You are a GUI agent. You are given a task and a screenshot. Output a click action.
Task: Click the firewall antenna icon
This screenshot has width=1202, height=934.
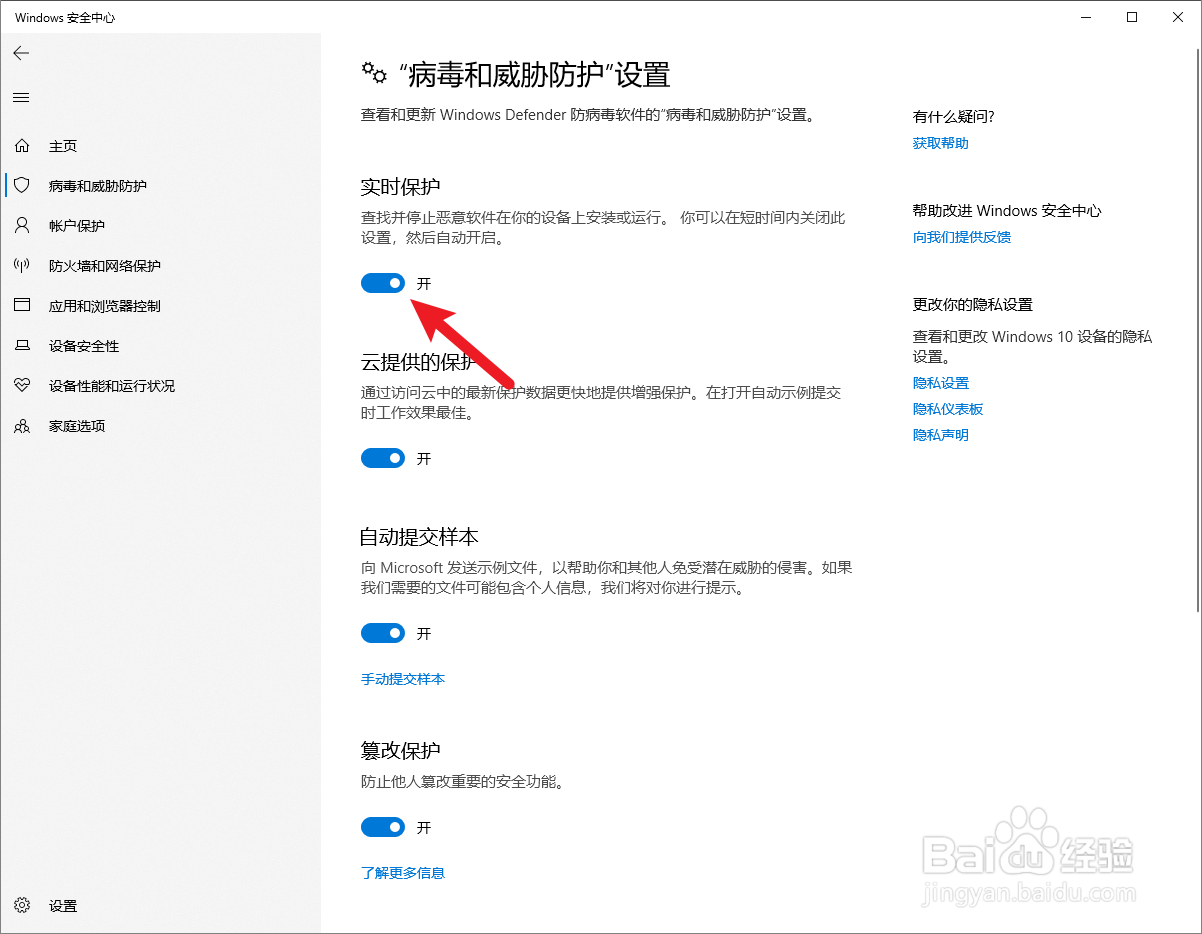22,266
